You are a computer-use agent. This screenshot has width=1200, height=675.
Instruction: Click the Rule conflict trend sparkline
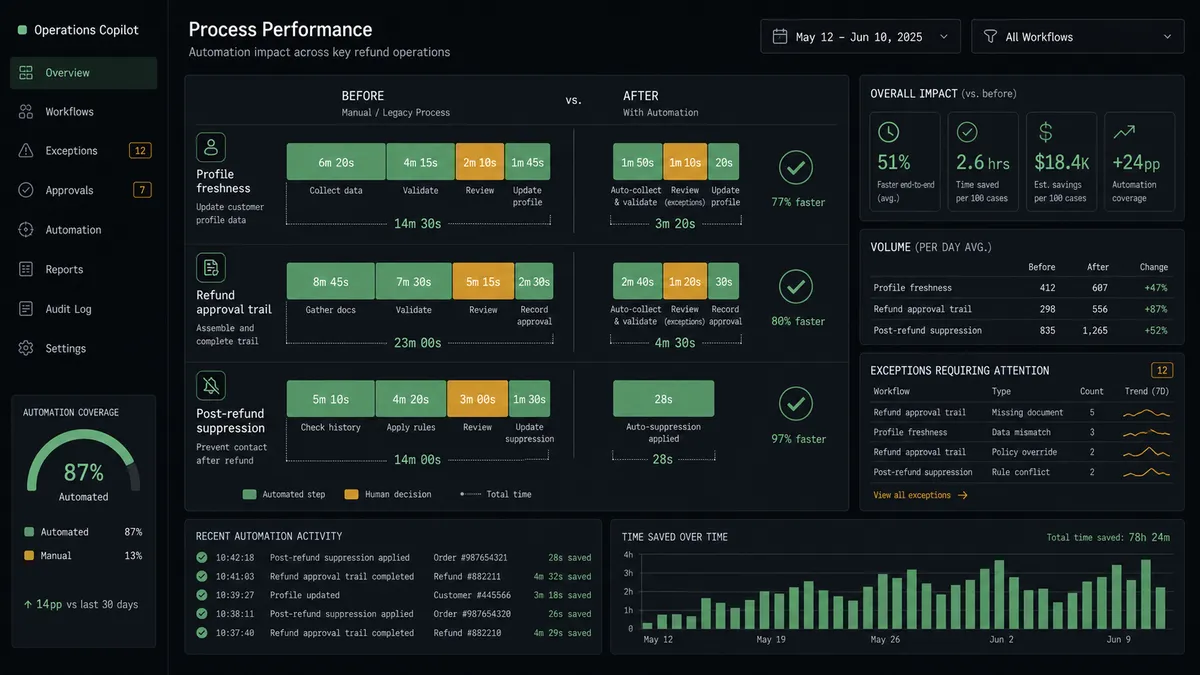pyautogui.click(x=1146, y=472)
